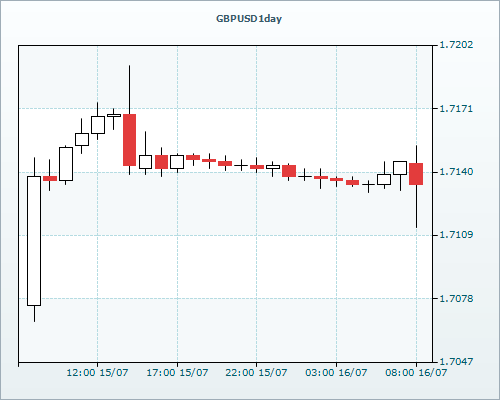Click the 03:00 16/07 time label
This screenshot has width=500, height=400.
(x=336, y=373)
